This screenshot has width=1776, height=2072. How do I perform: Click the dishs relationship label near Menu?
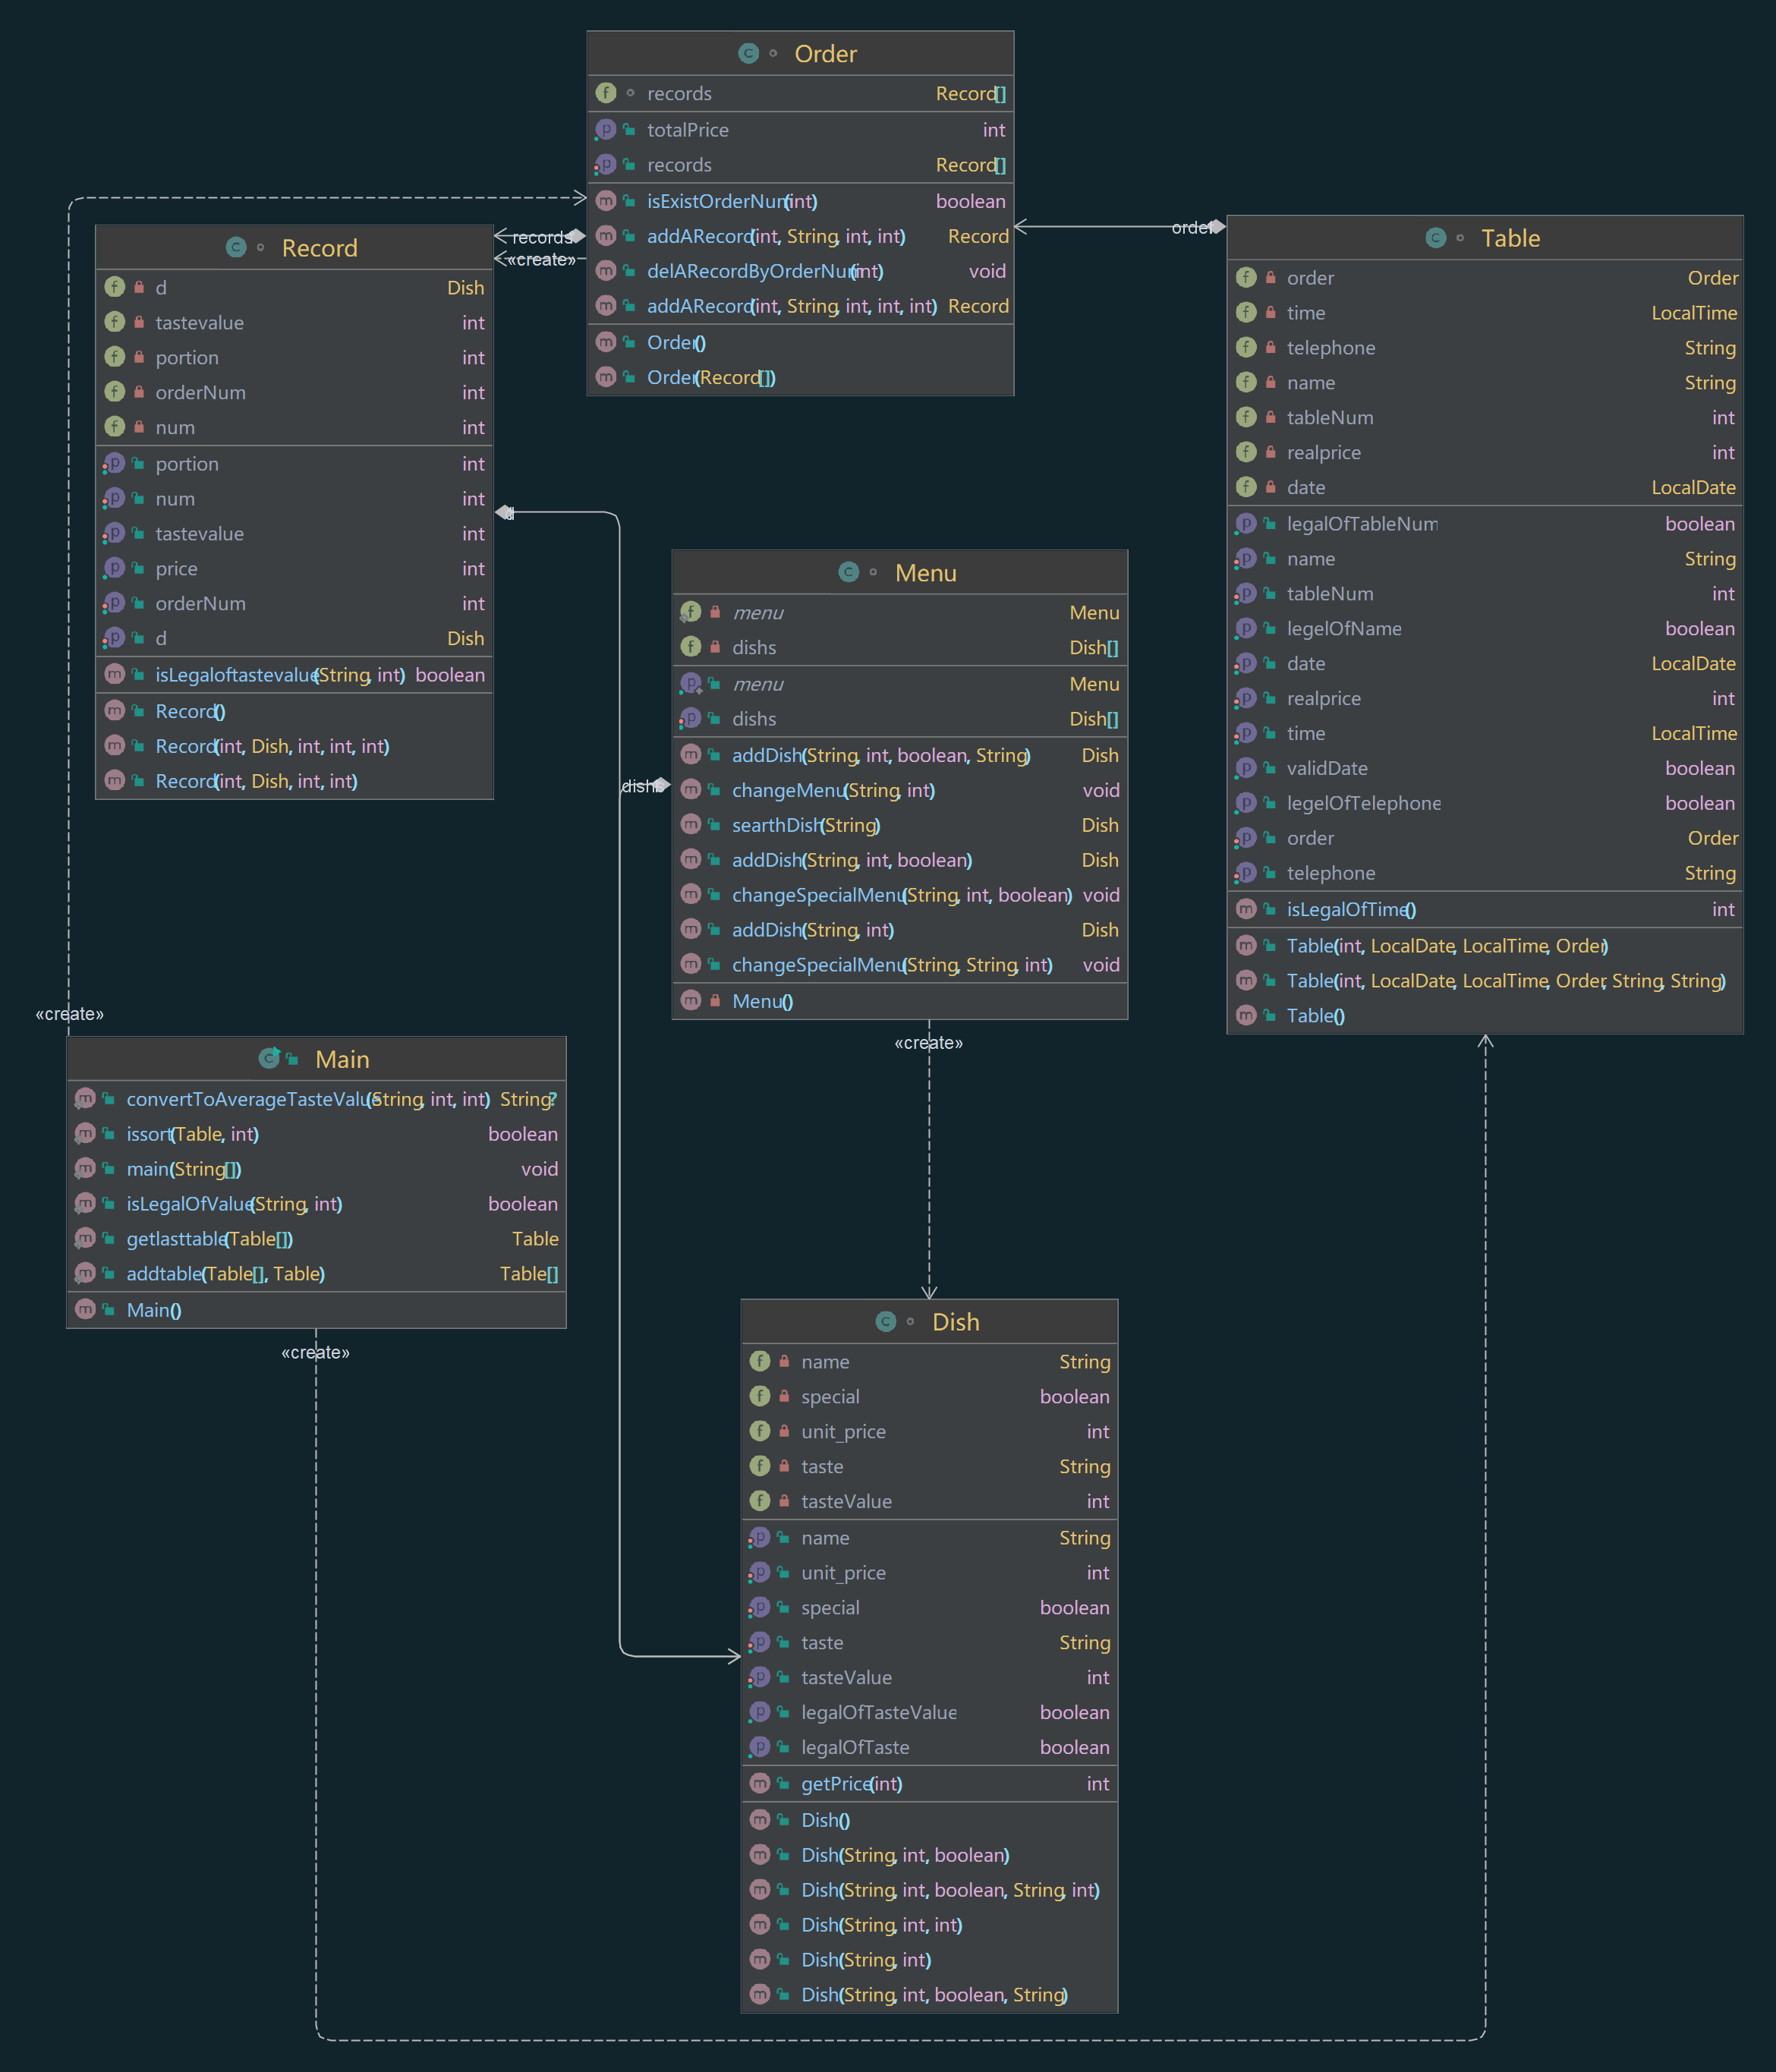click(x=640, y=786)
